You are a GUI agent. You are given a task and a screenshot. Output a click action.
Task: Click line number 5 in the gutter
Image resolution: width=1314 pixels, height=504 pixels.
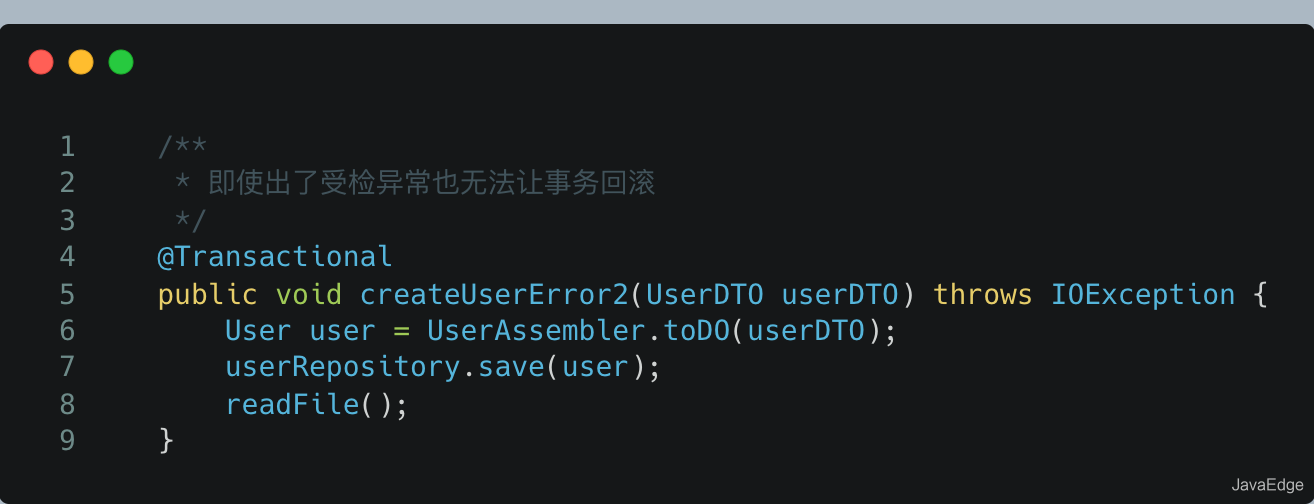click(x=67, y=295)
